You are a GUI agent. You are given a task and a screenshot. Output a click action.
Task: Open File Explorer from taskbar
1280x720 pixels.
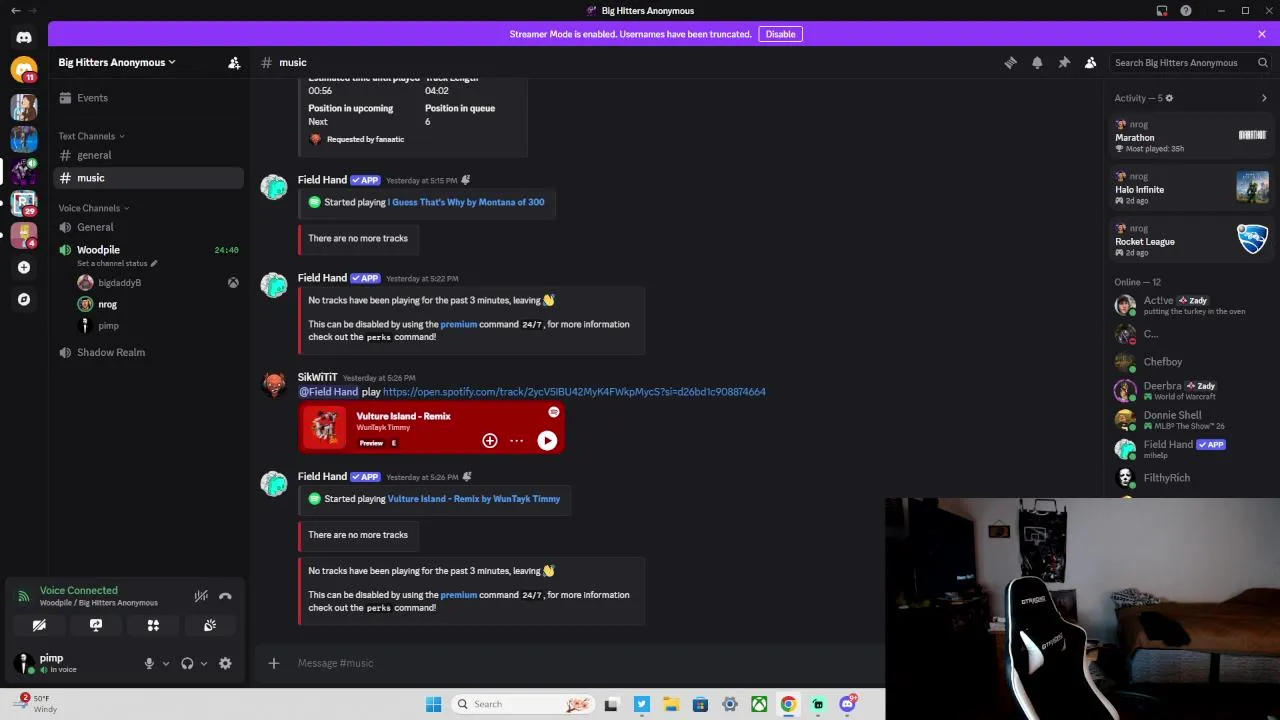[x=671, y=704]
